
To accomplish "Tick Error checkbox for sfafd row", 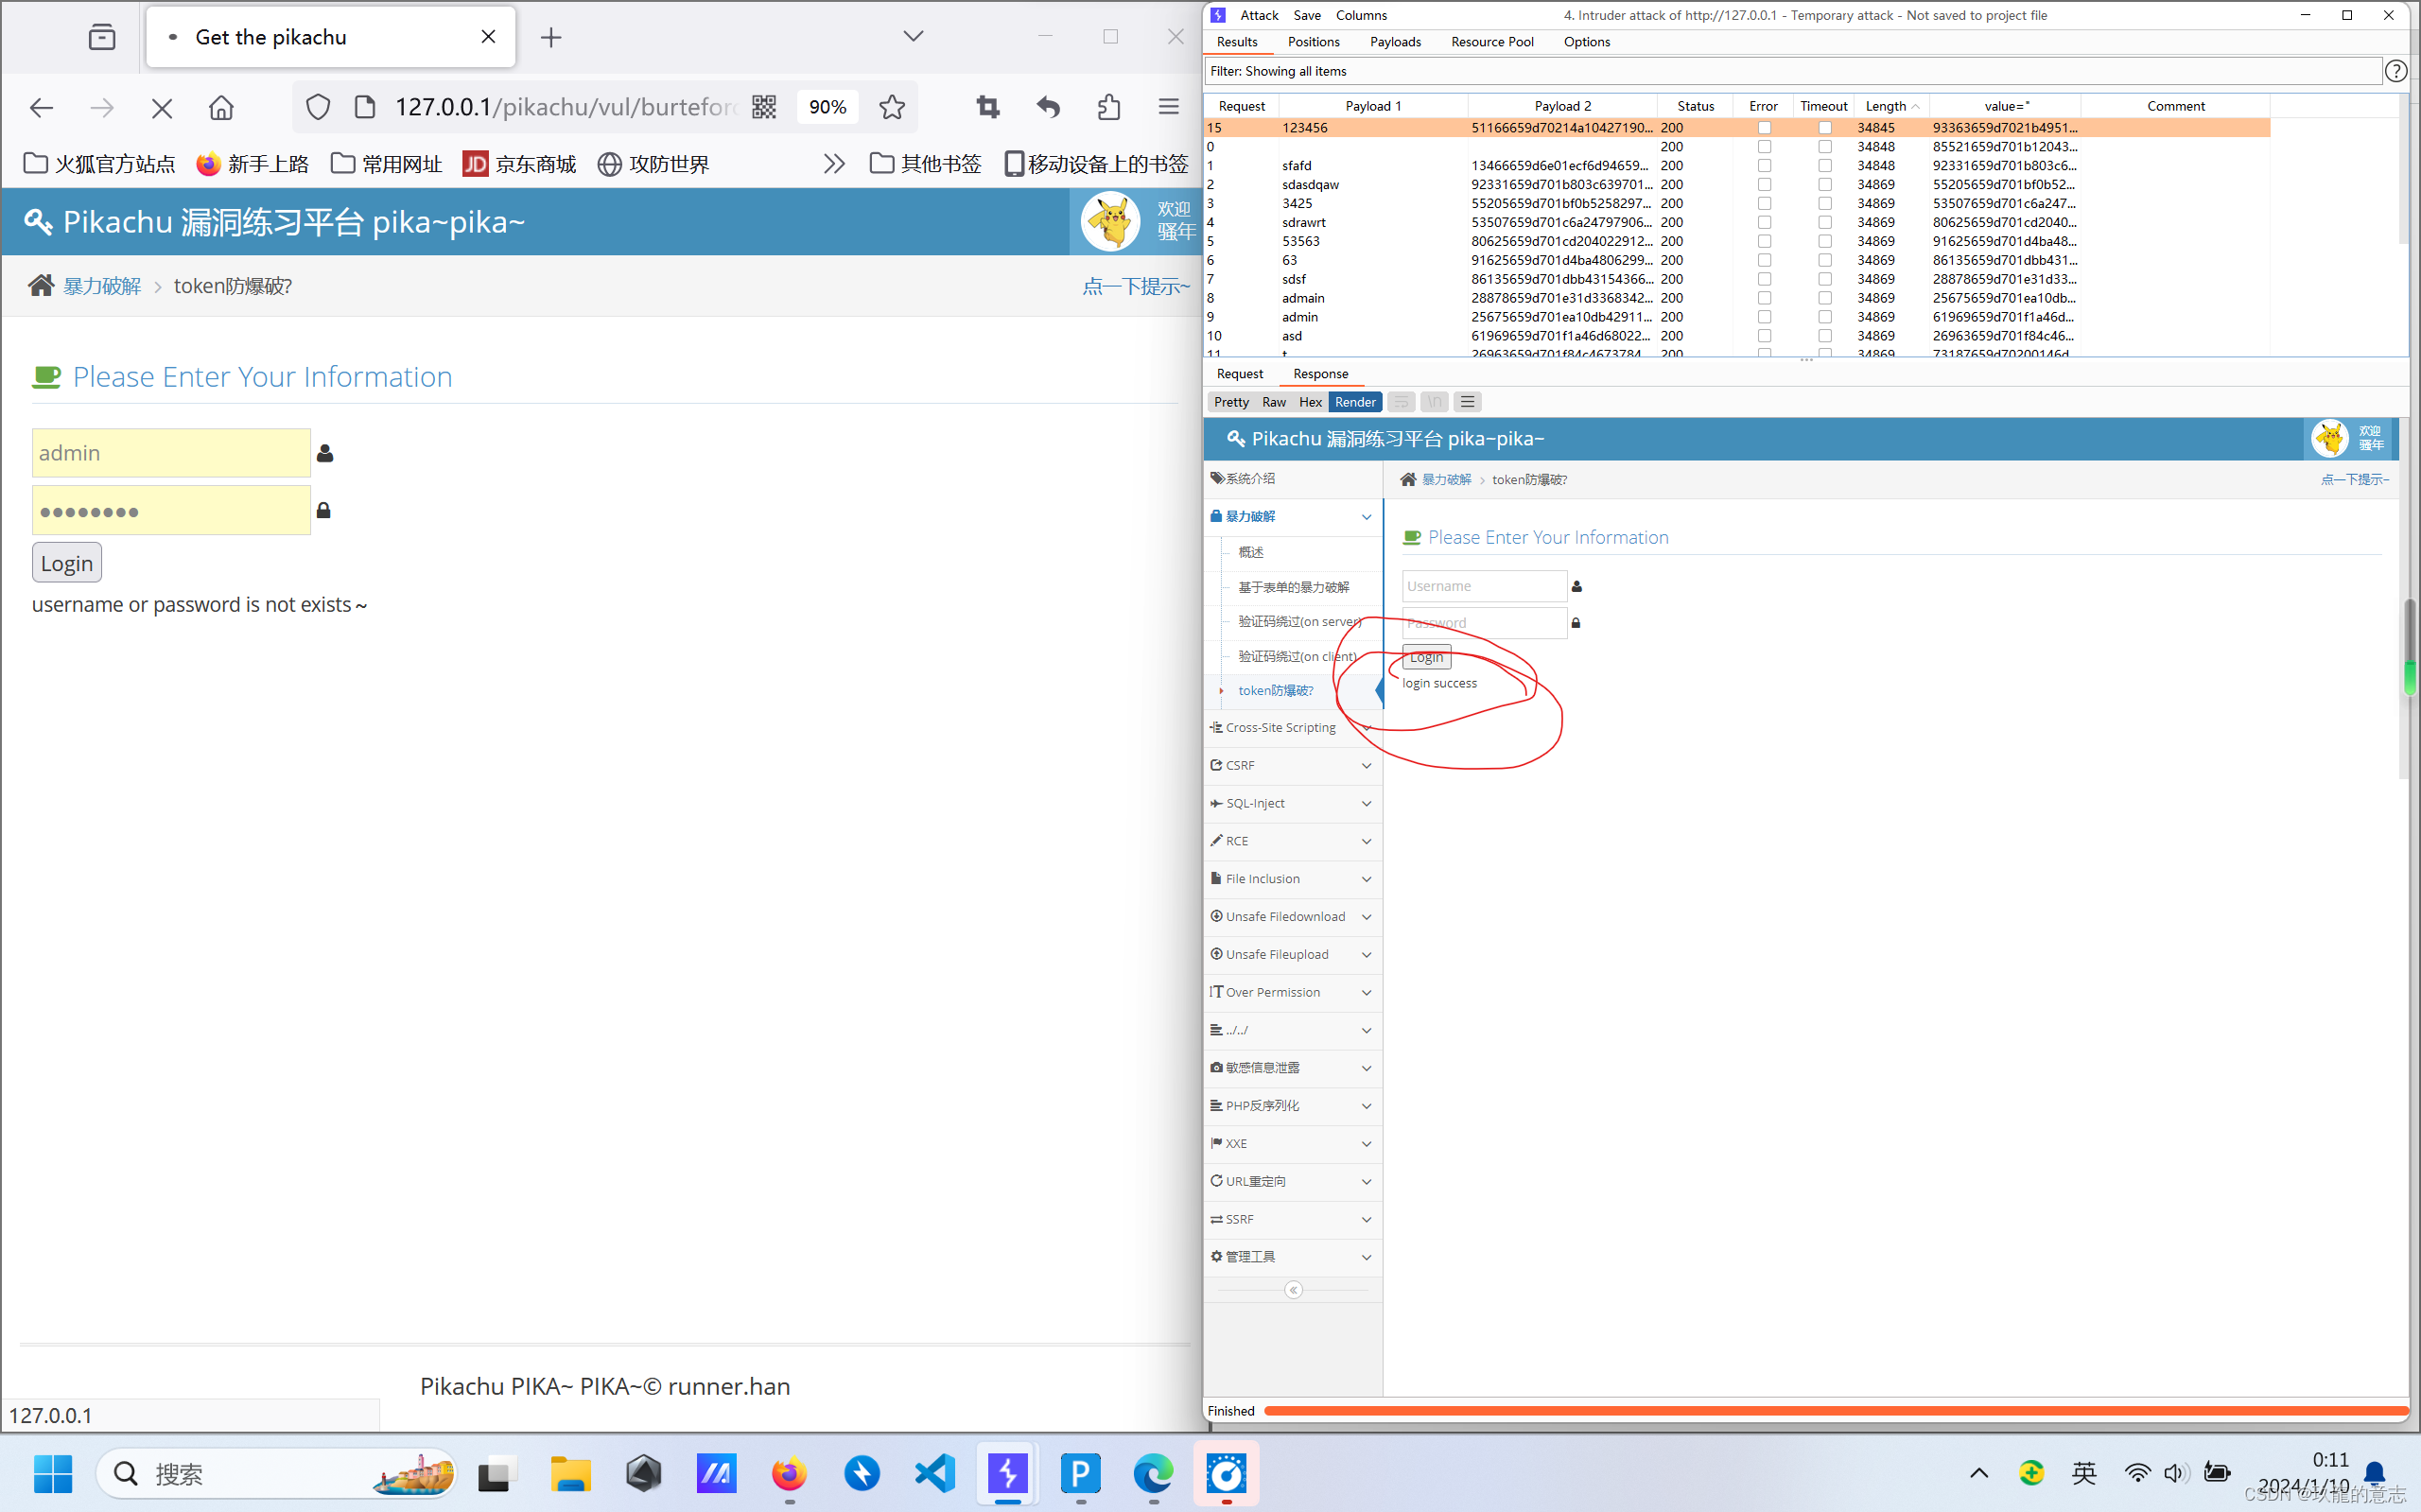I will (x=1764, y=166).
